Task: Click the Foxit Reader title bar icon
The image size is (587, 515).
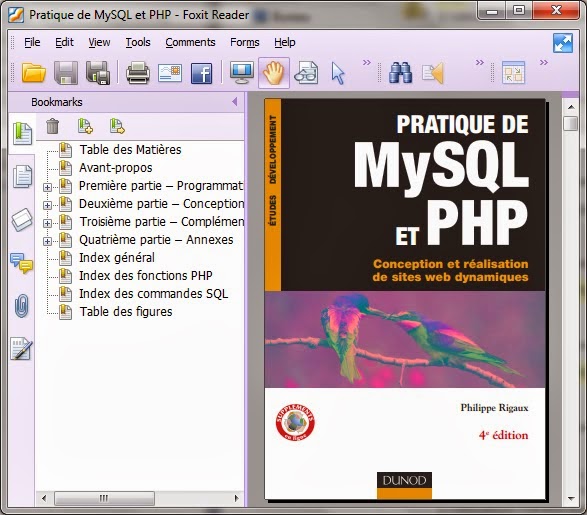Action: point(16,15)
